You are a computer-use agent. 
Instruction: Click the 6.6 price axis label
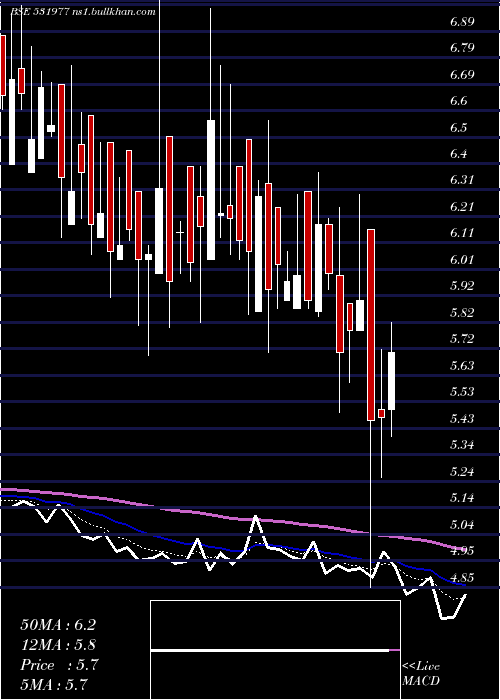pos(459,101)
